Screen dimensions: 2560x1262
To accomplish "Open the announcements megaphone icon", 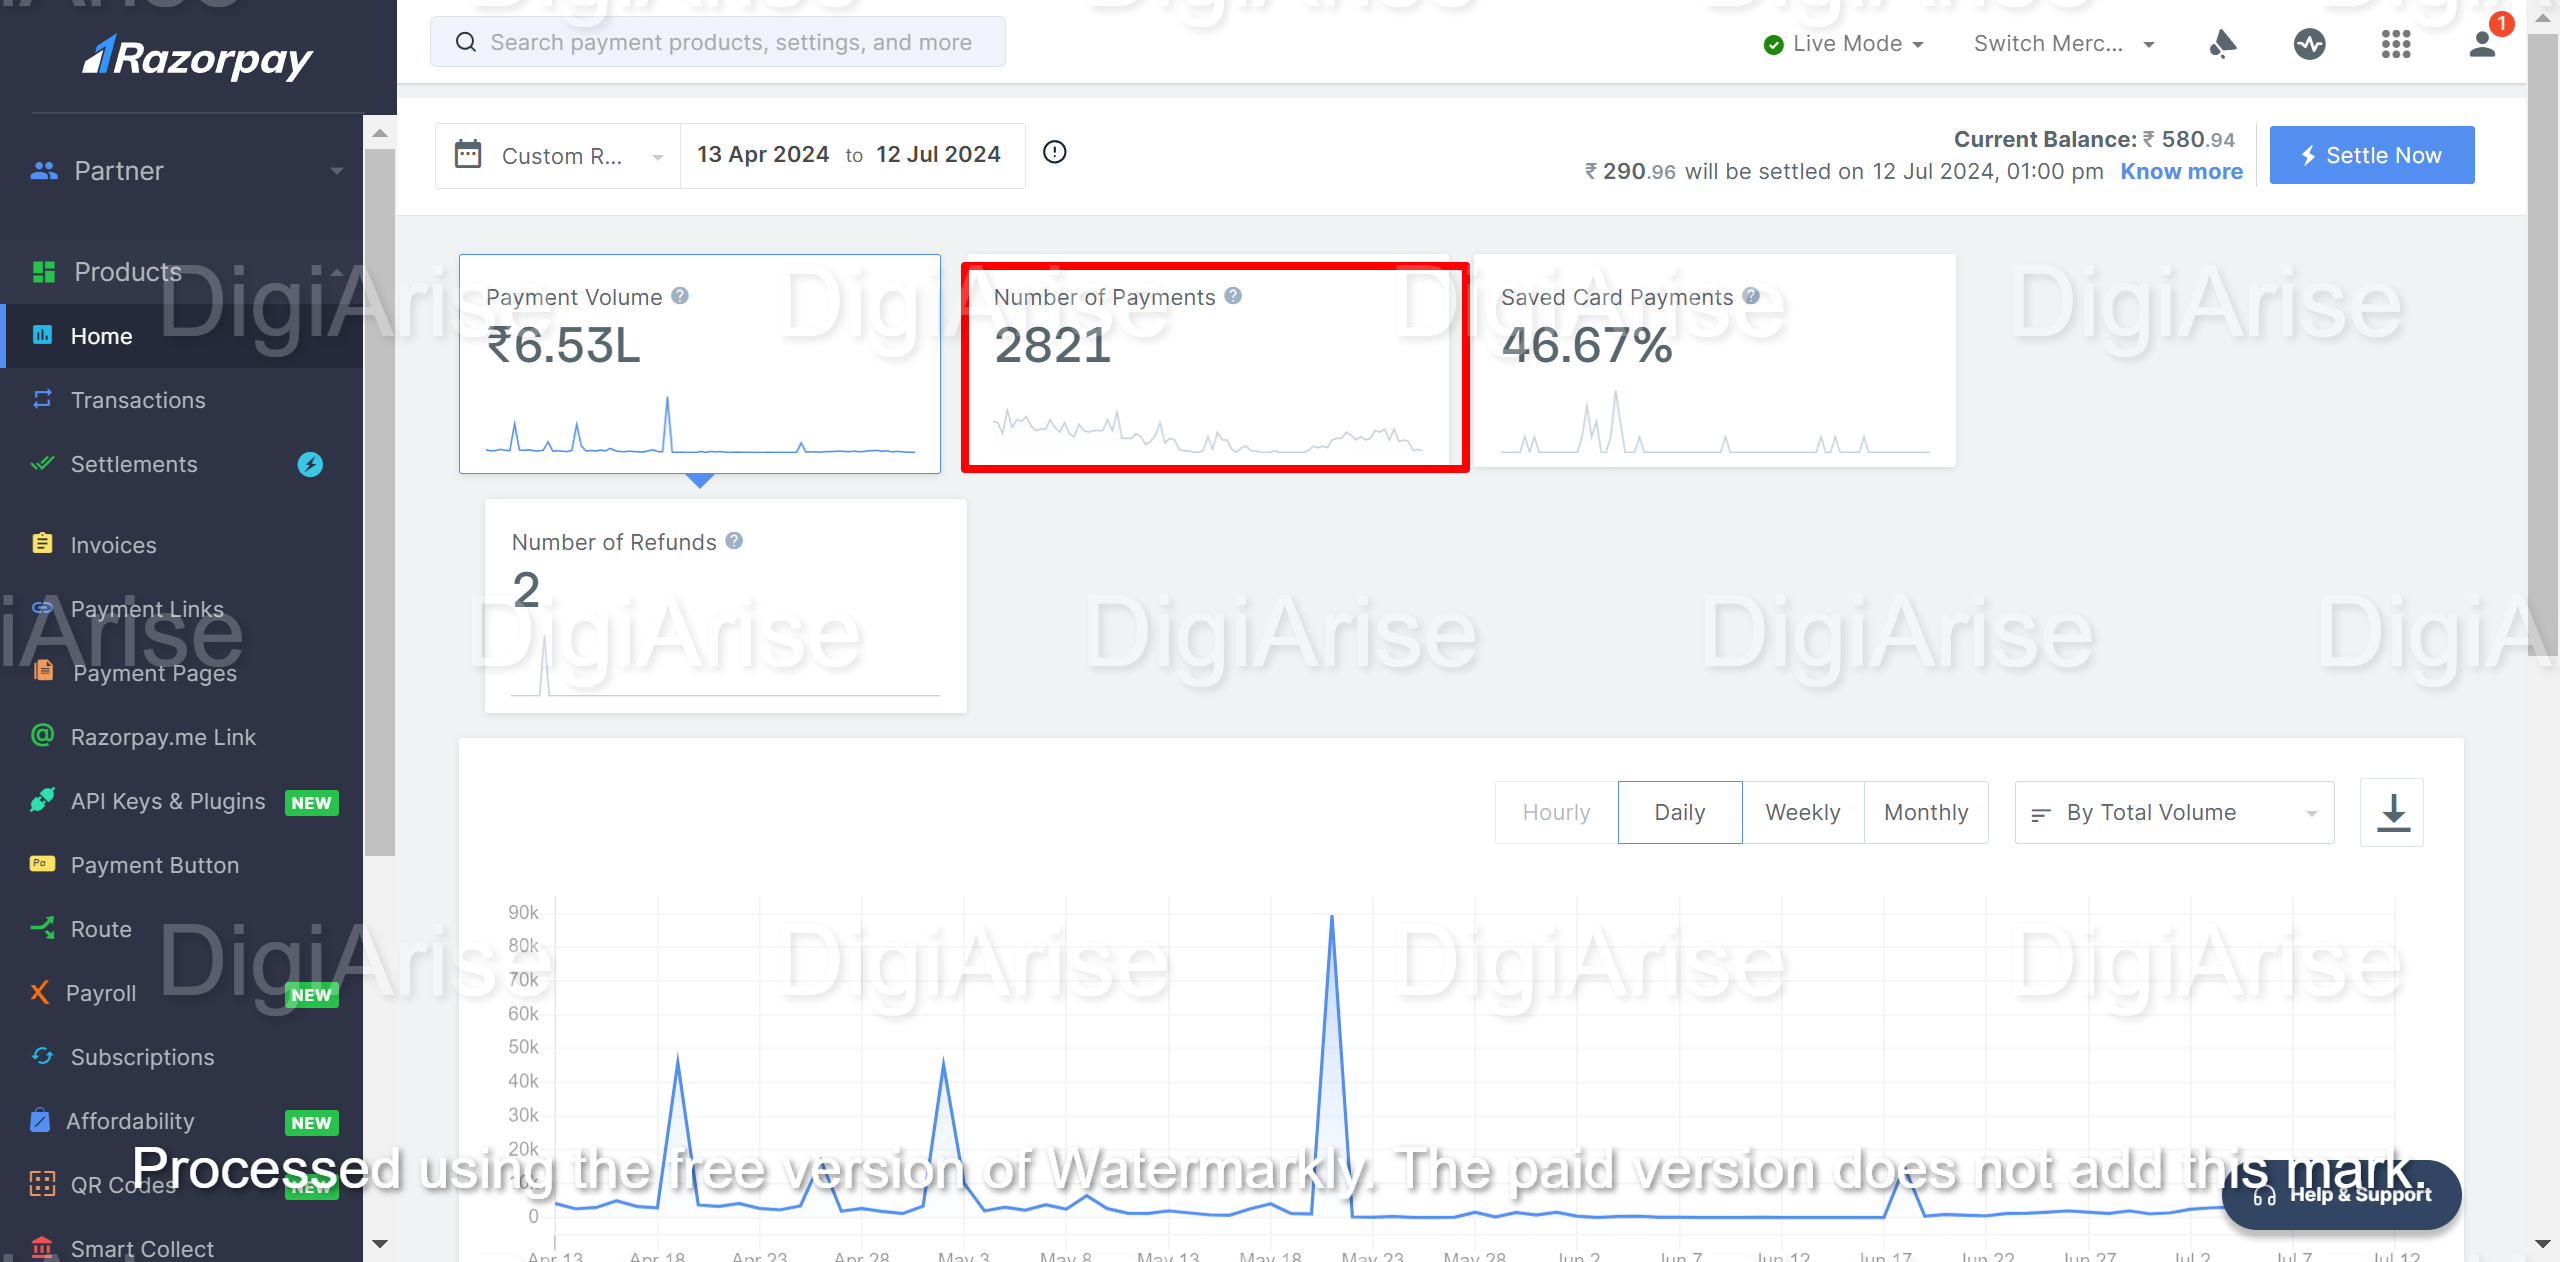I will [2221, 44].
